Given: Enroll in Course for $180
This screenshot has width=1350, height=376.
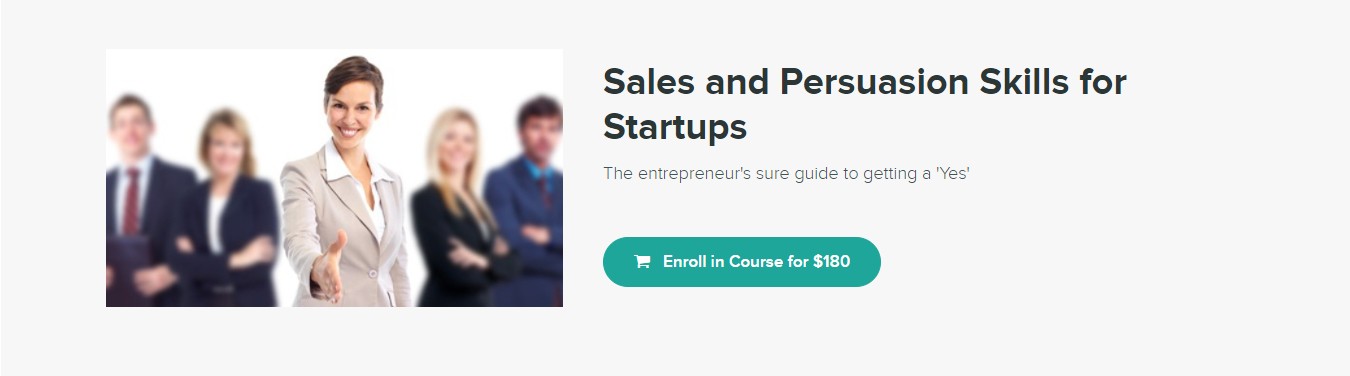Looking at the screenshot, I should [x=742, y=262].
